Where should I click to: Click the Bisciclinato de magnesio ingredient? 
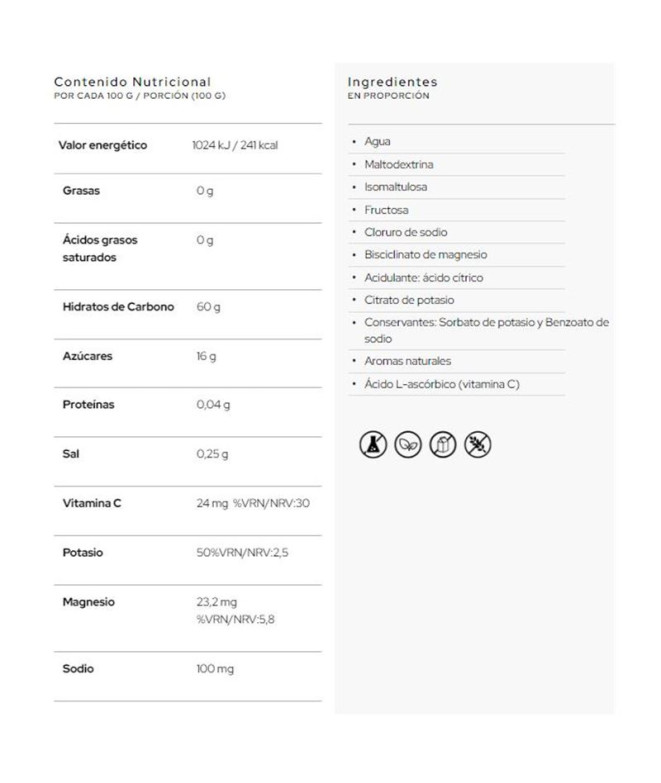click(426, 255)
